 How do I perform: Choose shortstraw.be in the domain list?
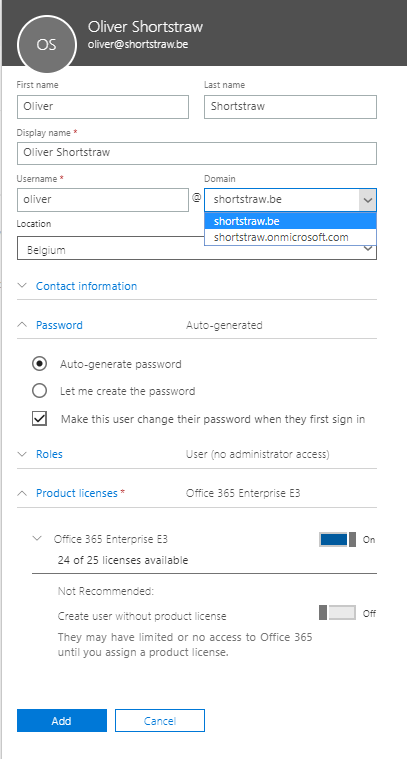[290, 221]
